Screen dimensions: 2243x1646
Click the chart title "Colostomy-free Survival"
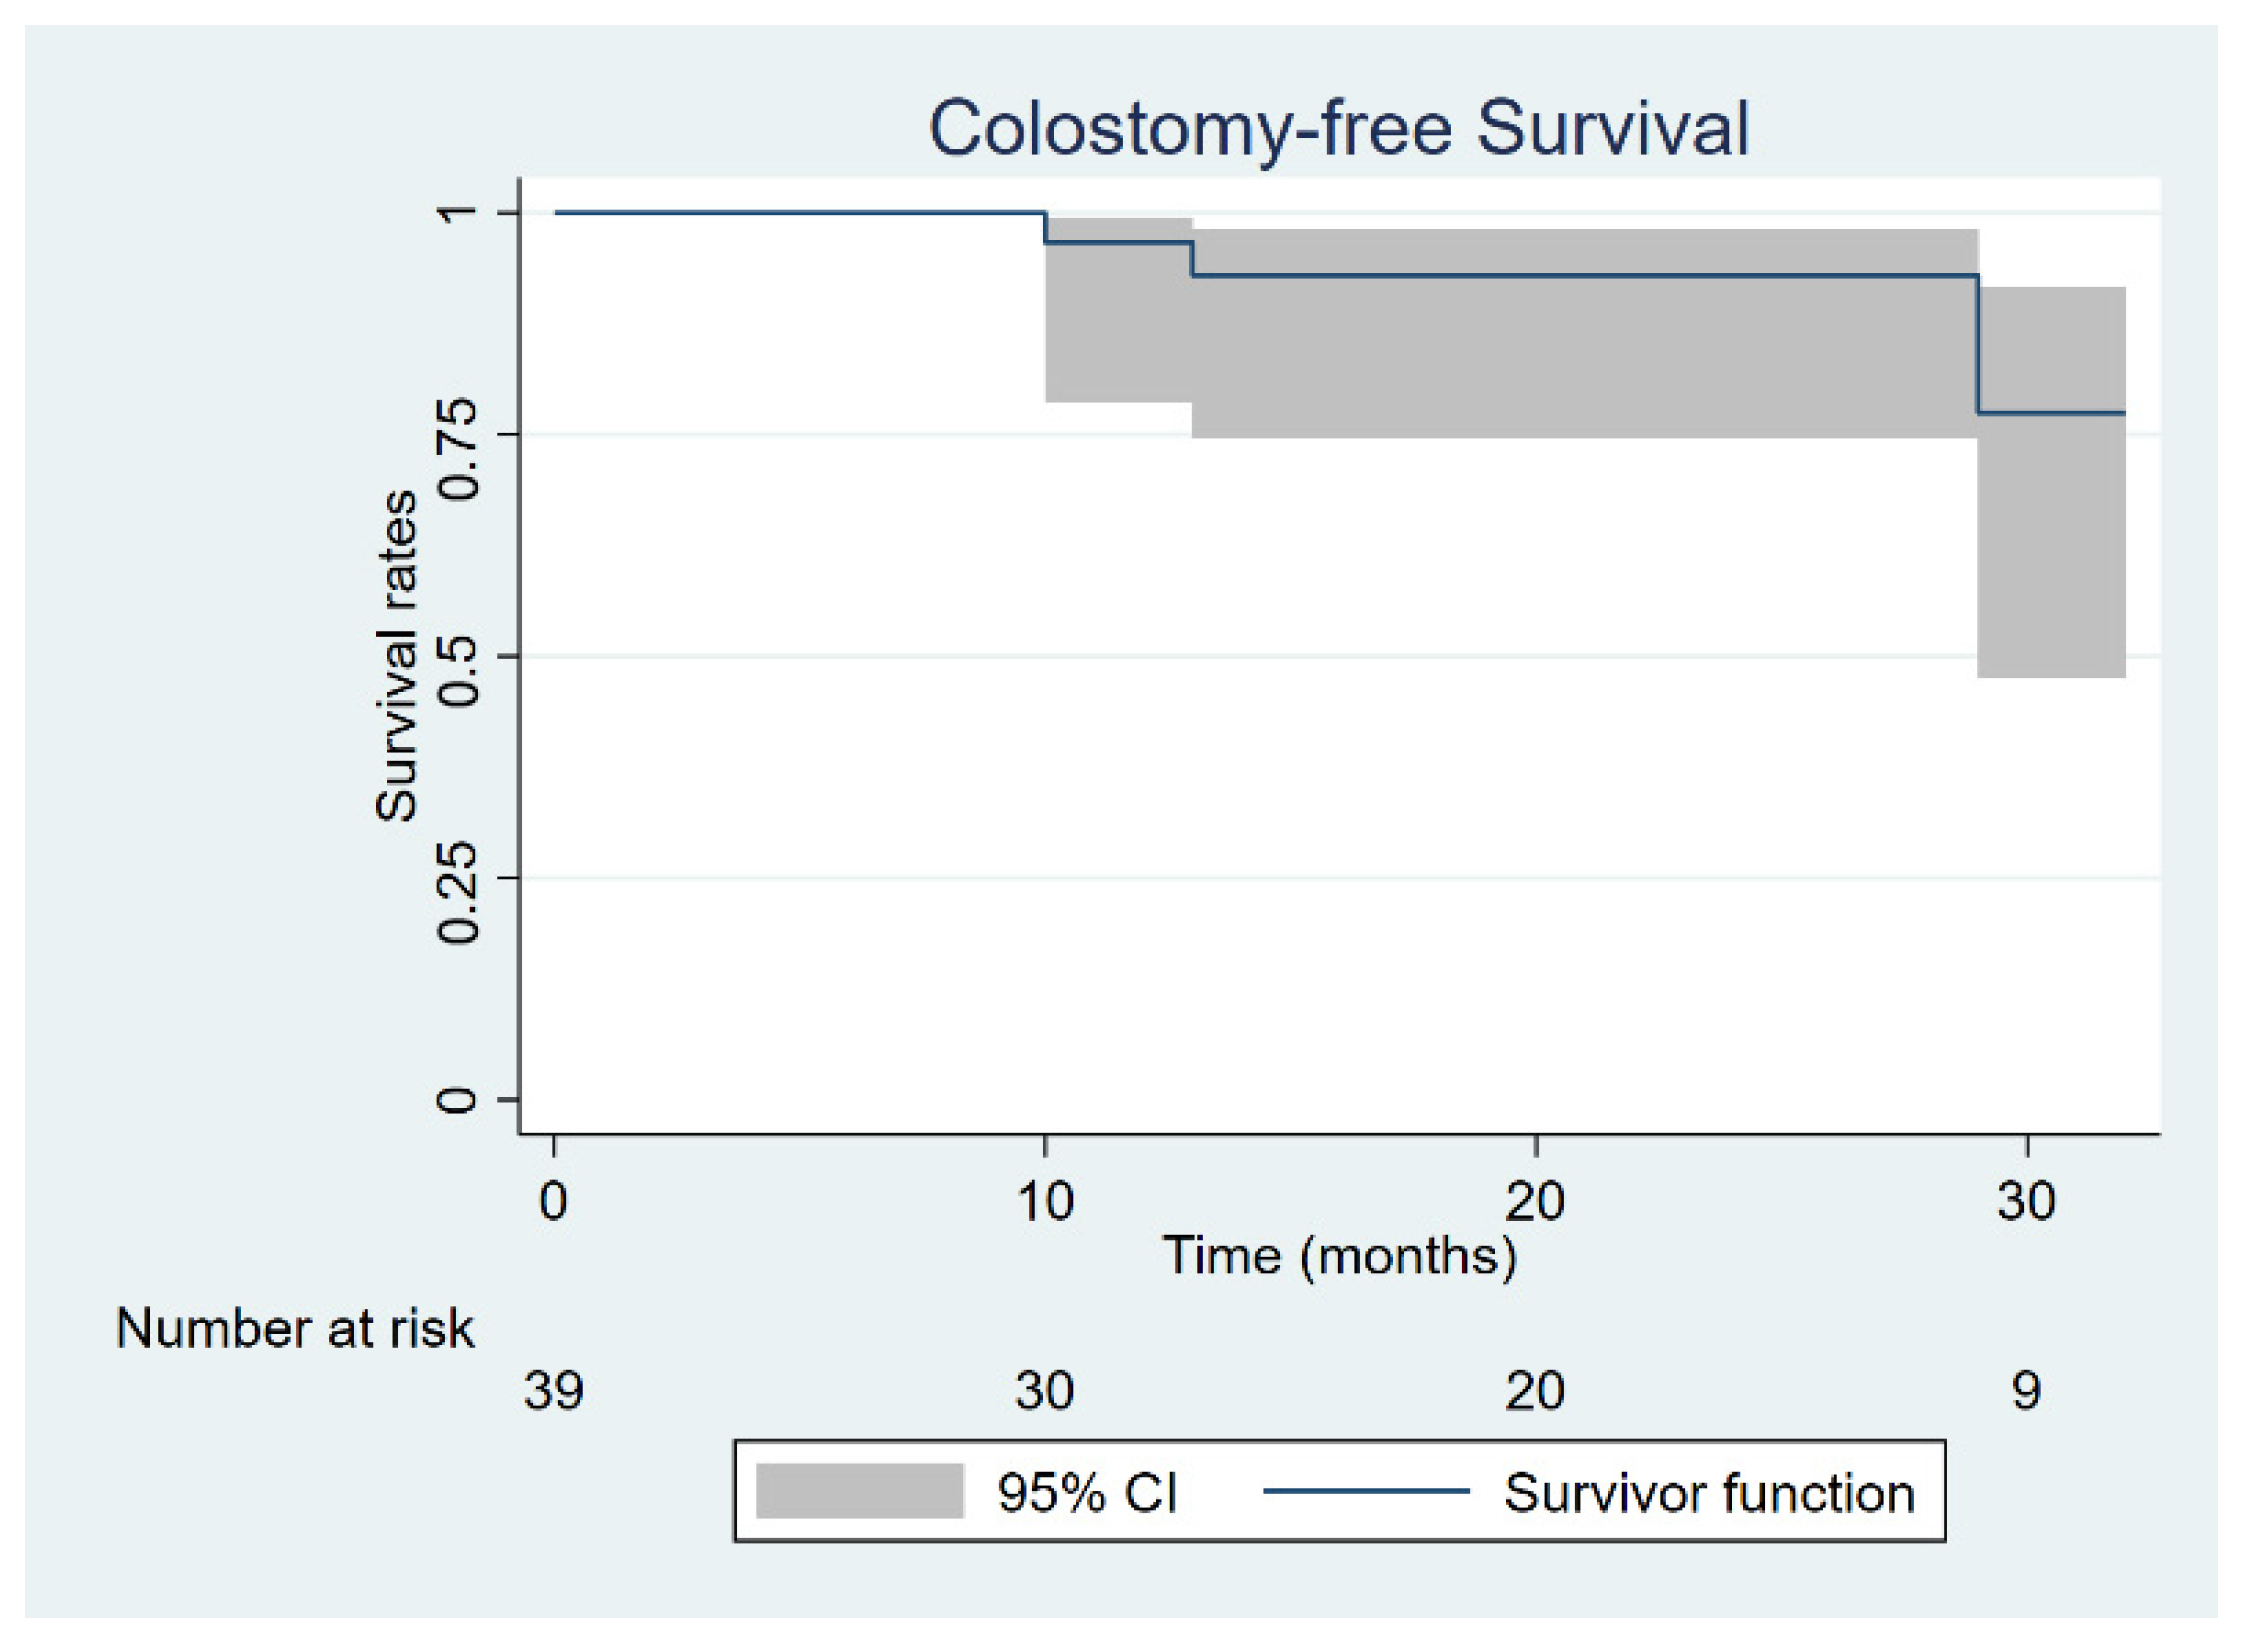point(1338,129)
